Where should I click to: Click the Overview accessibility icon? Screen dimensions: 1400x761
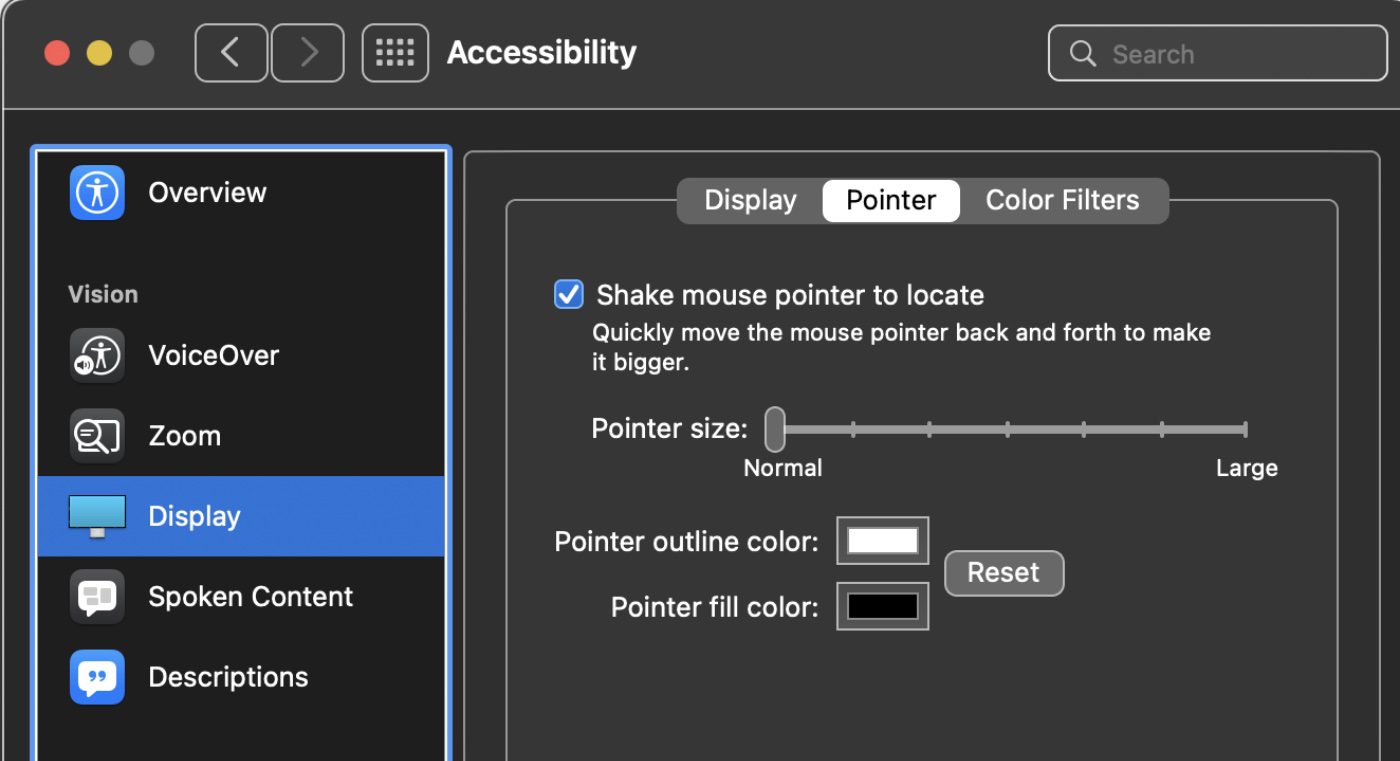97,192
